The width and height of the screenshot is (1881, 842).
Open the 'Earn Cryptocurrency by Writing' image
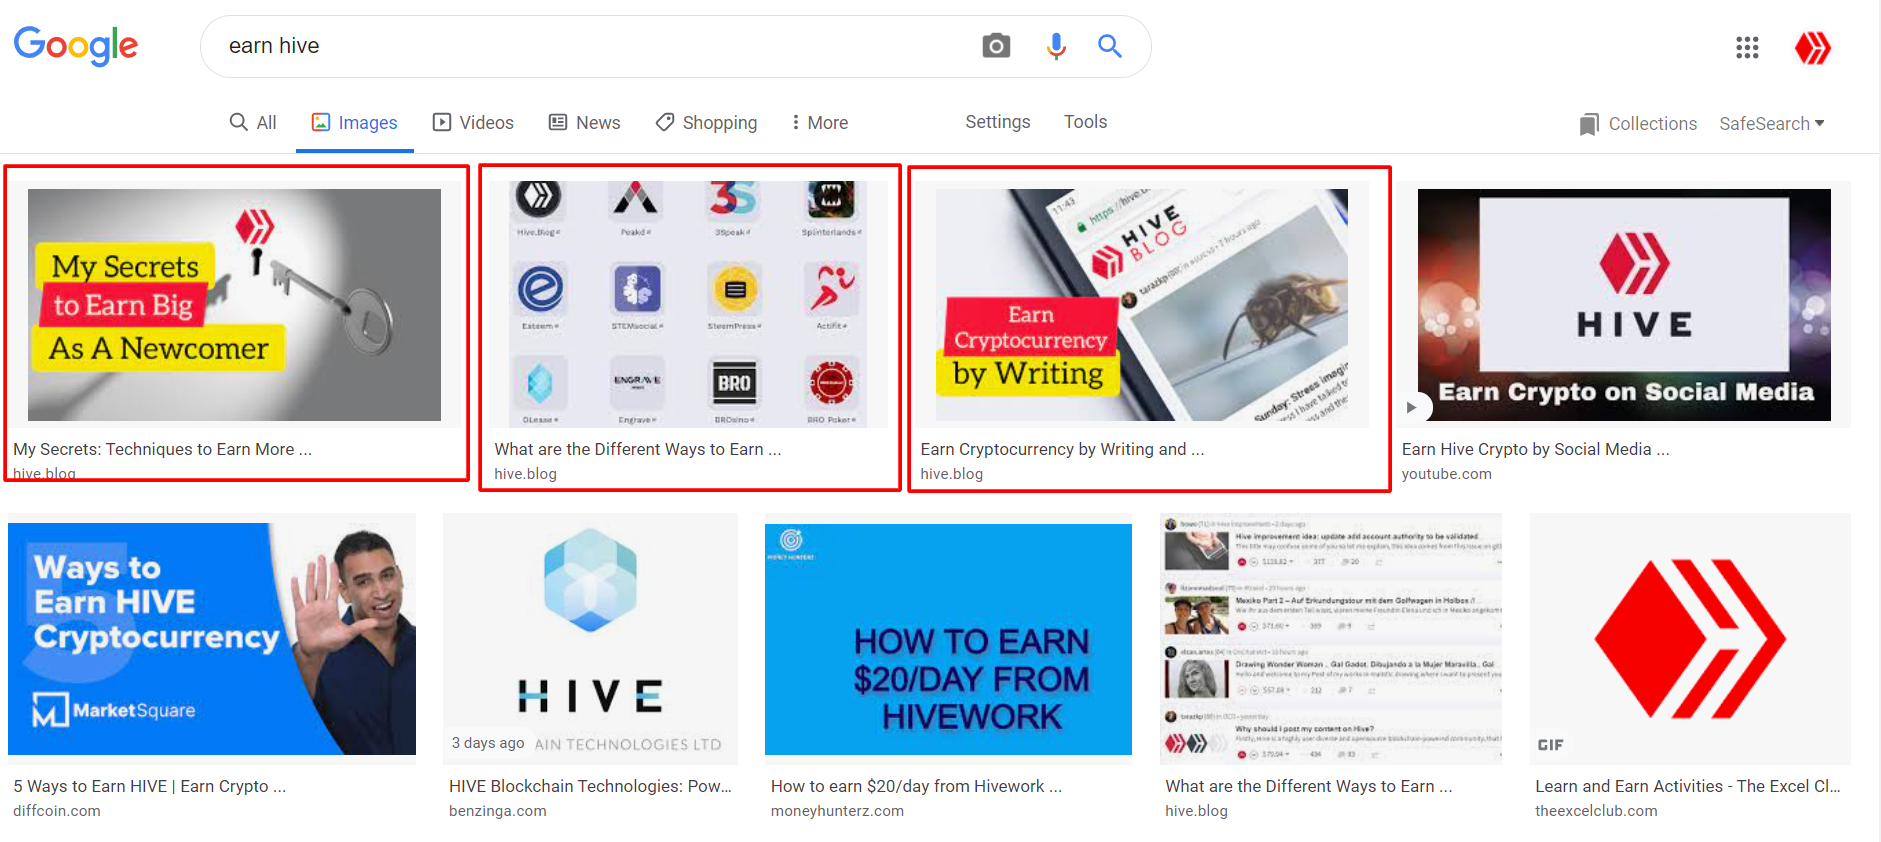[1142, 304]
